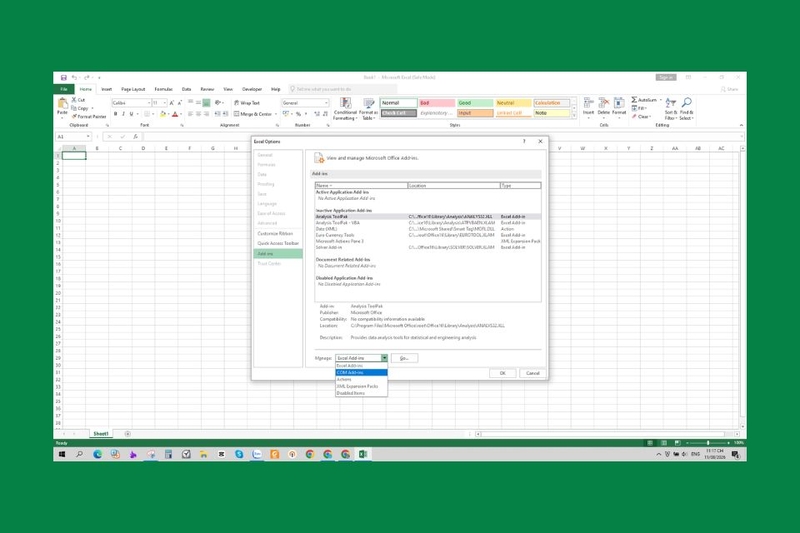800x533 pixels.
Task: Click the Cut scissors icon
Action: [x=74, y=100]
